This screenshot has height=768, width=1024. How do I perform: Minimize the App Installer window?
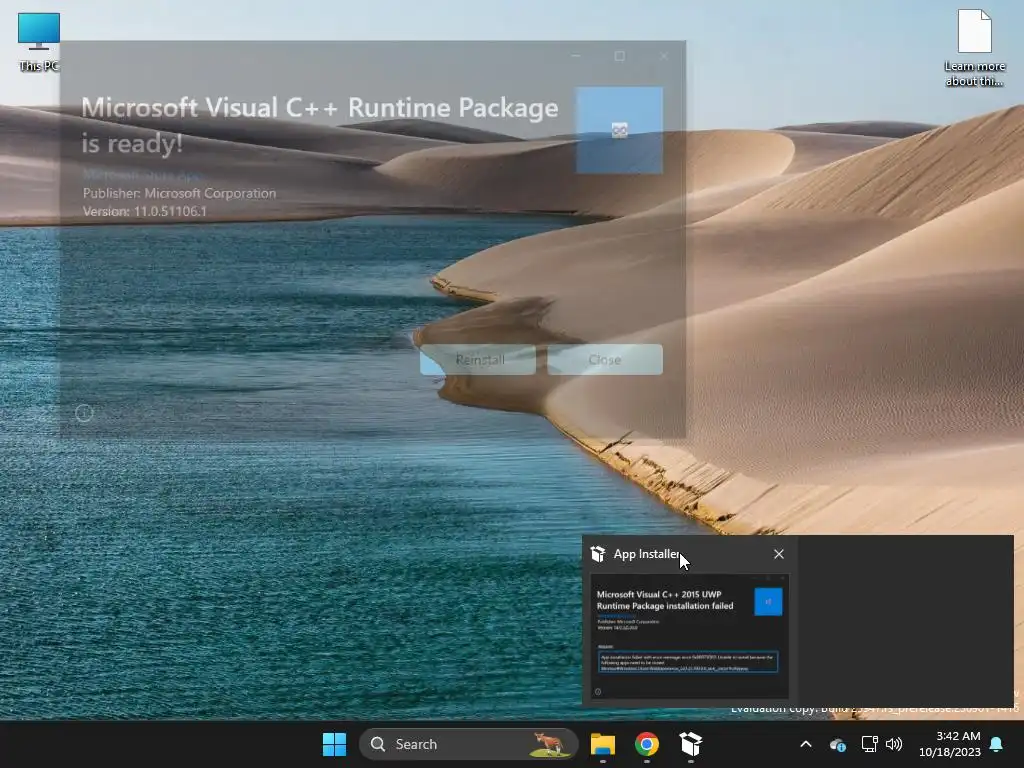[x=575, y=56]
